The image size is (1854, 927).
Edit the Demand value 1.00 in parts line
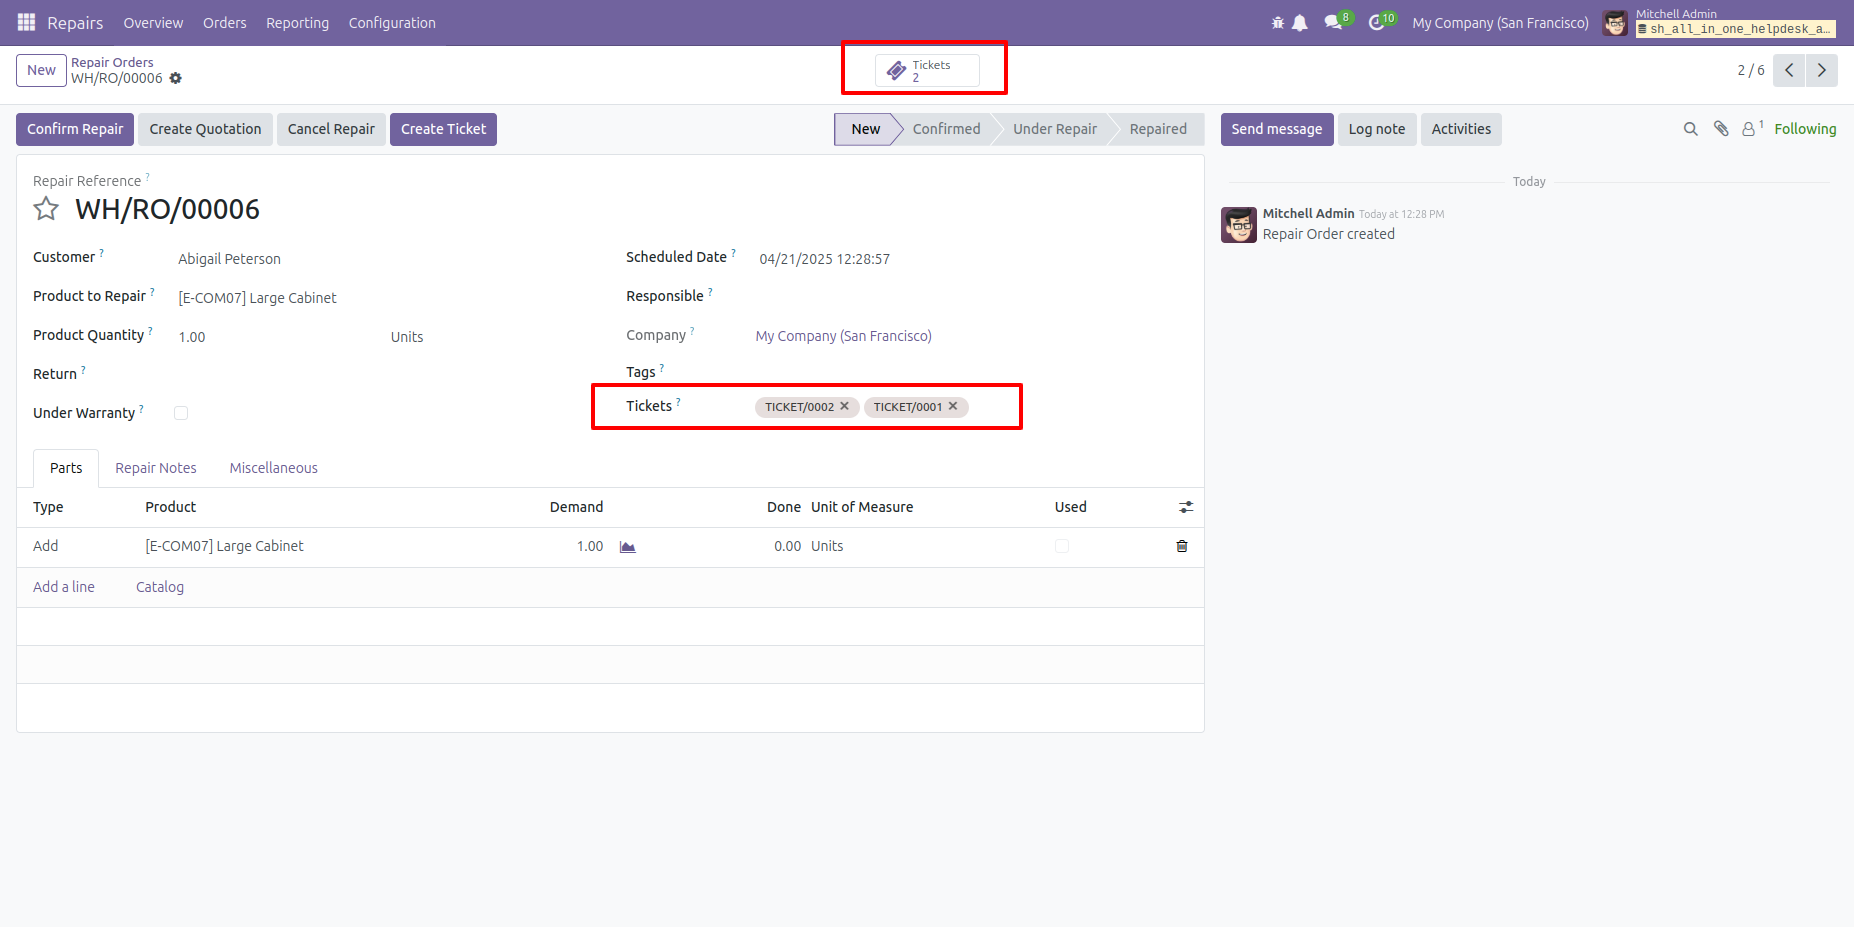(590, 546)
